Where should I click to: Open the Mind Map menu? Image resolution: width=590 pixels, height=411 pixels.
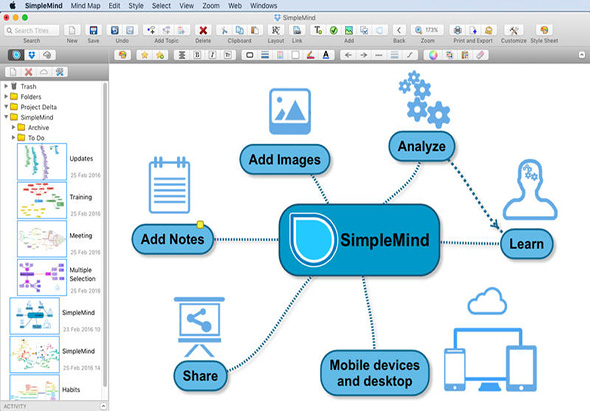[x=85, y=6]
